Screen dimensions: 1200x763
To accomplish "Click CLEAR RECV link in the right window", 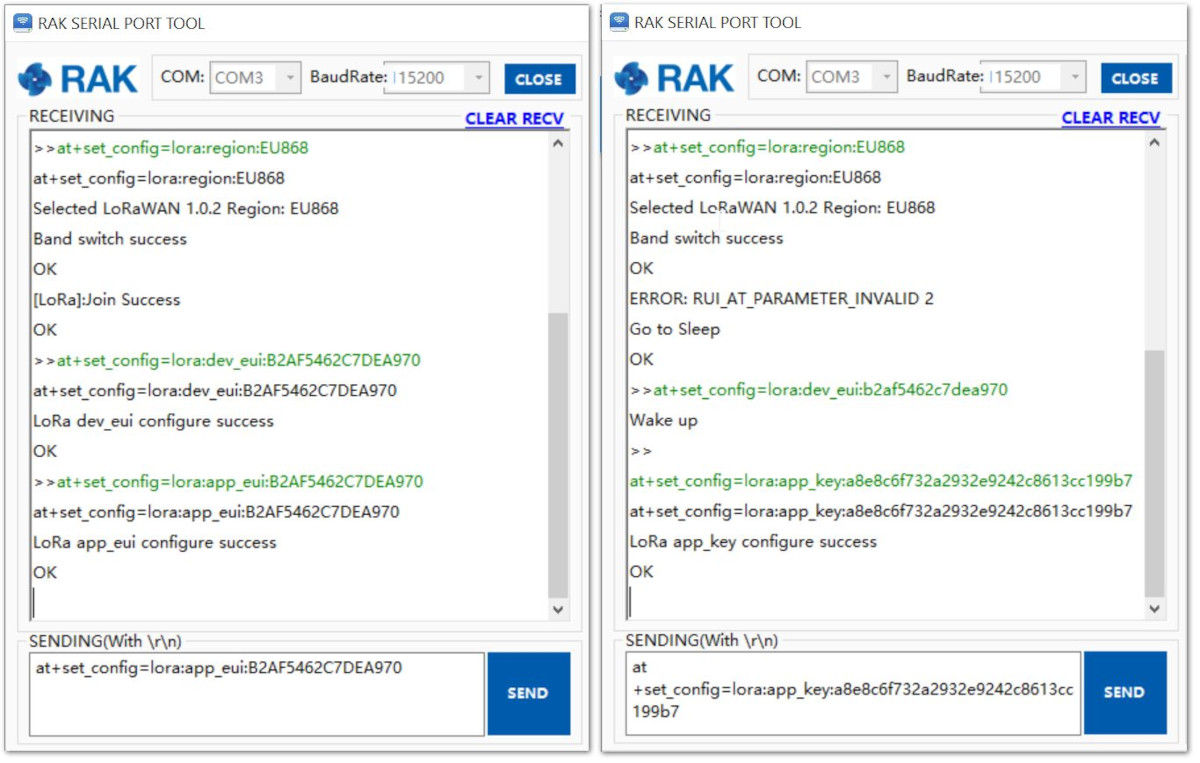I will [x=1111, y=117].
